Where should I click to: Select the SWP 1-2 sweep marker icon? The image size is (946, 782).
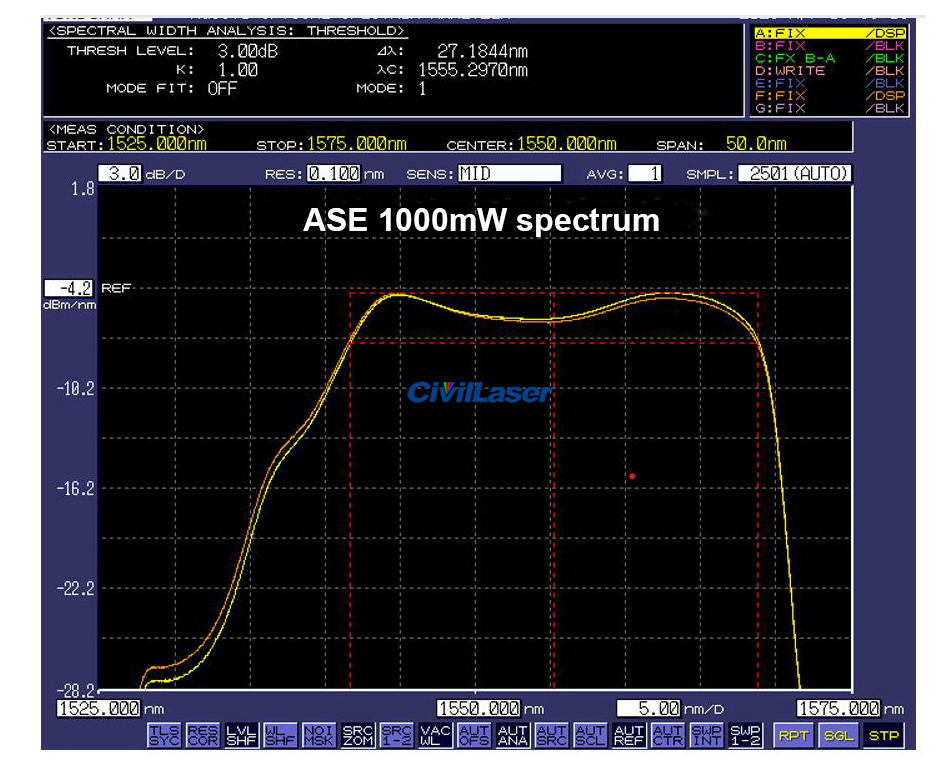(x=745, y=736)
